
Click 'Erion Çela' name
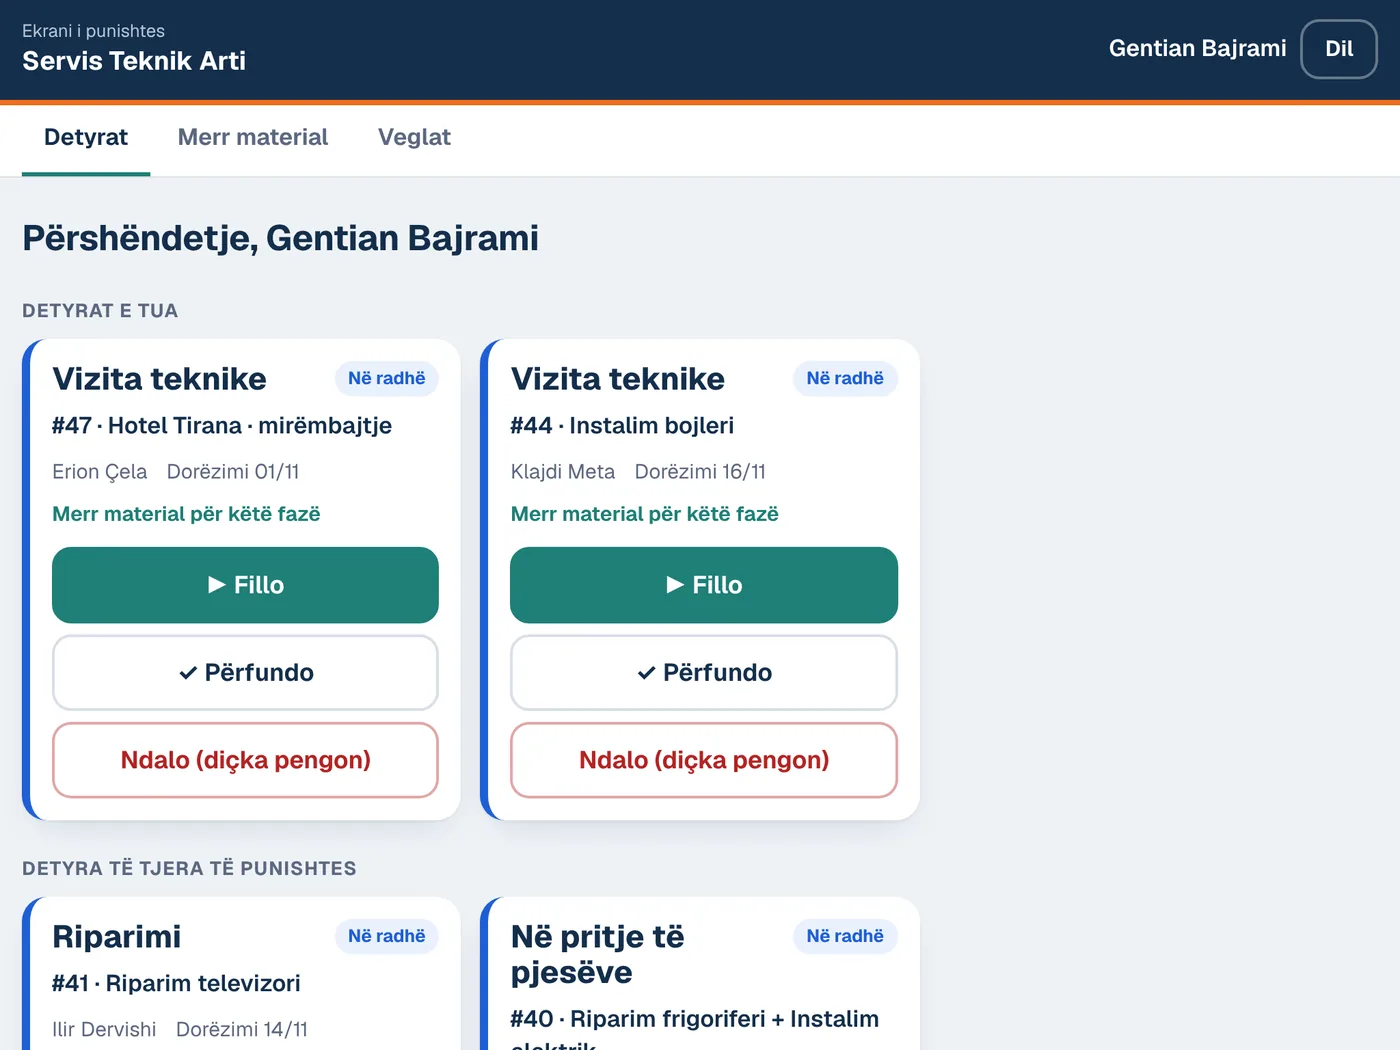point(100,472)
